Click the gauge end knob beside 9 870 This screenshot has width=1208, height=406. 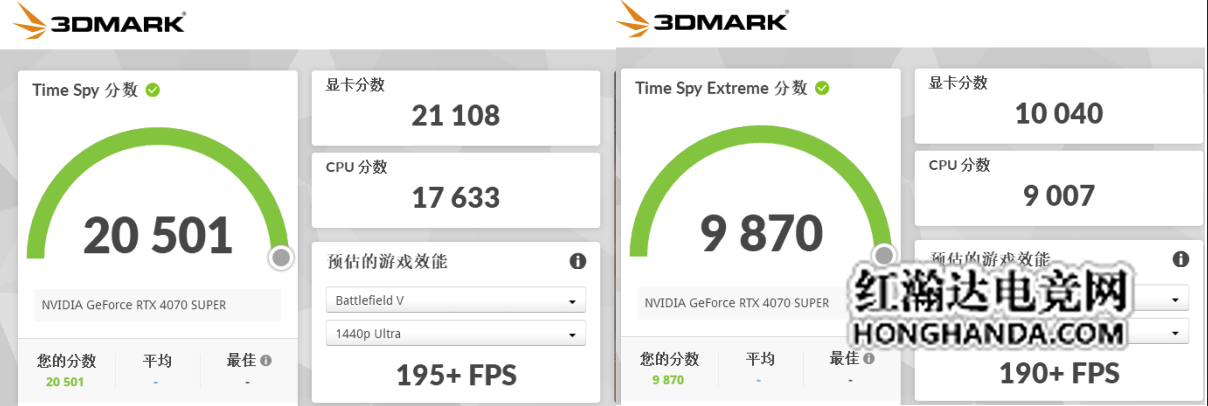pyautogui.click(x=884, y=256)
